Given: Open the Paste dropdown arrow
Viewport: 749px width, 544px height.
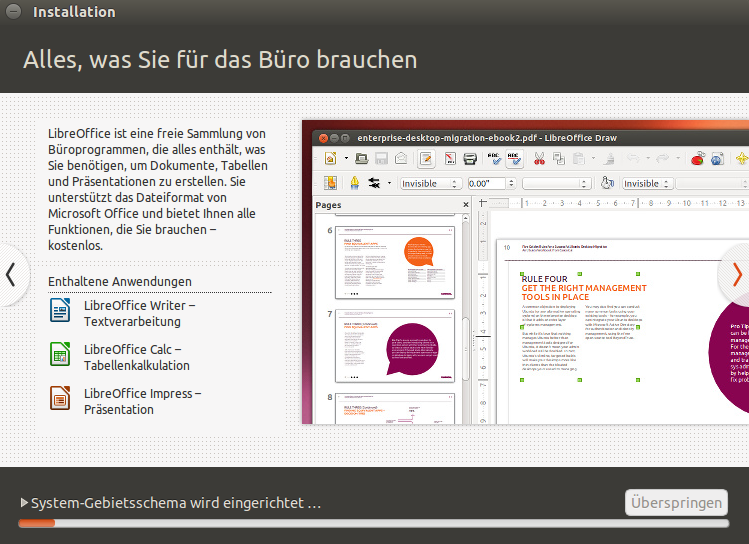Looking at the screenshot, I should [593, 159].
